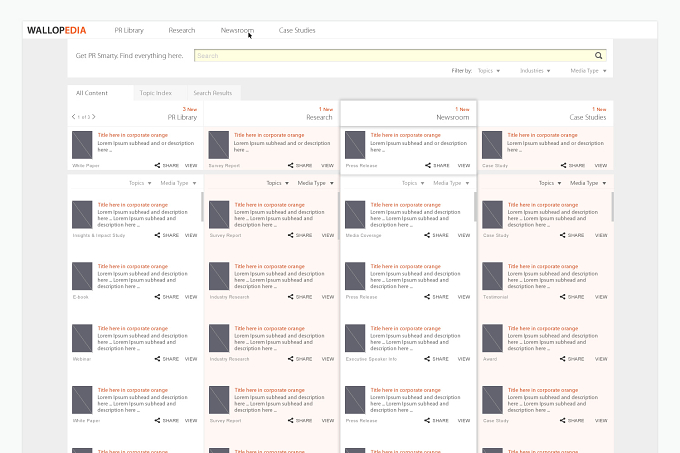
Task: View the Insights & Impact Study item
Action: [x=191, y=235]
